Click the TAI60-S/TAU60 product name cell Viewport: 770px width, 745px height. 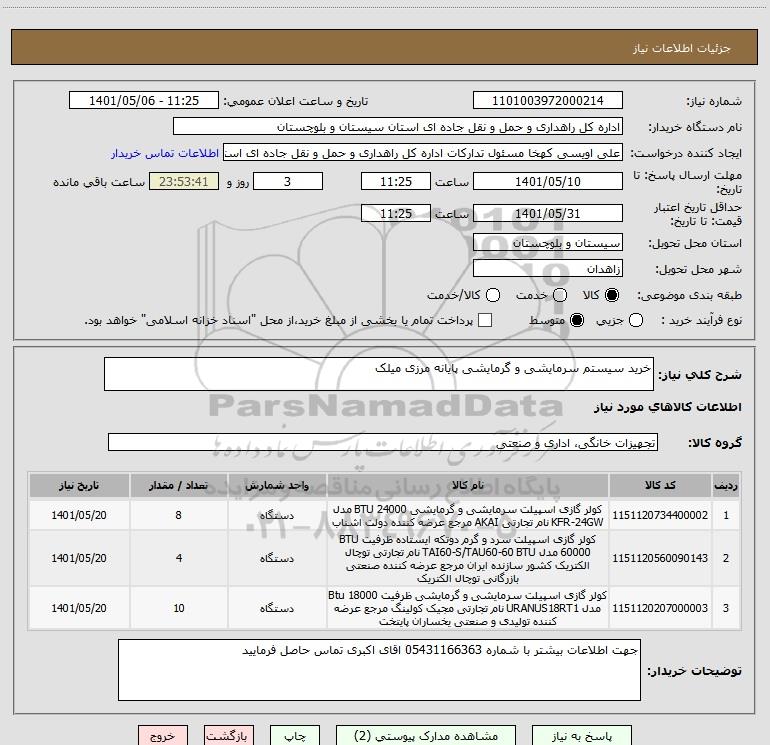point(468,559)
